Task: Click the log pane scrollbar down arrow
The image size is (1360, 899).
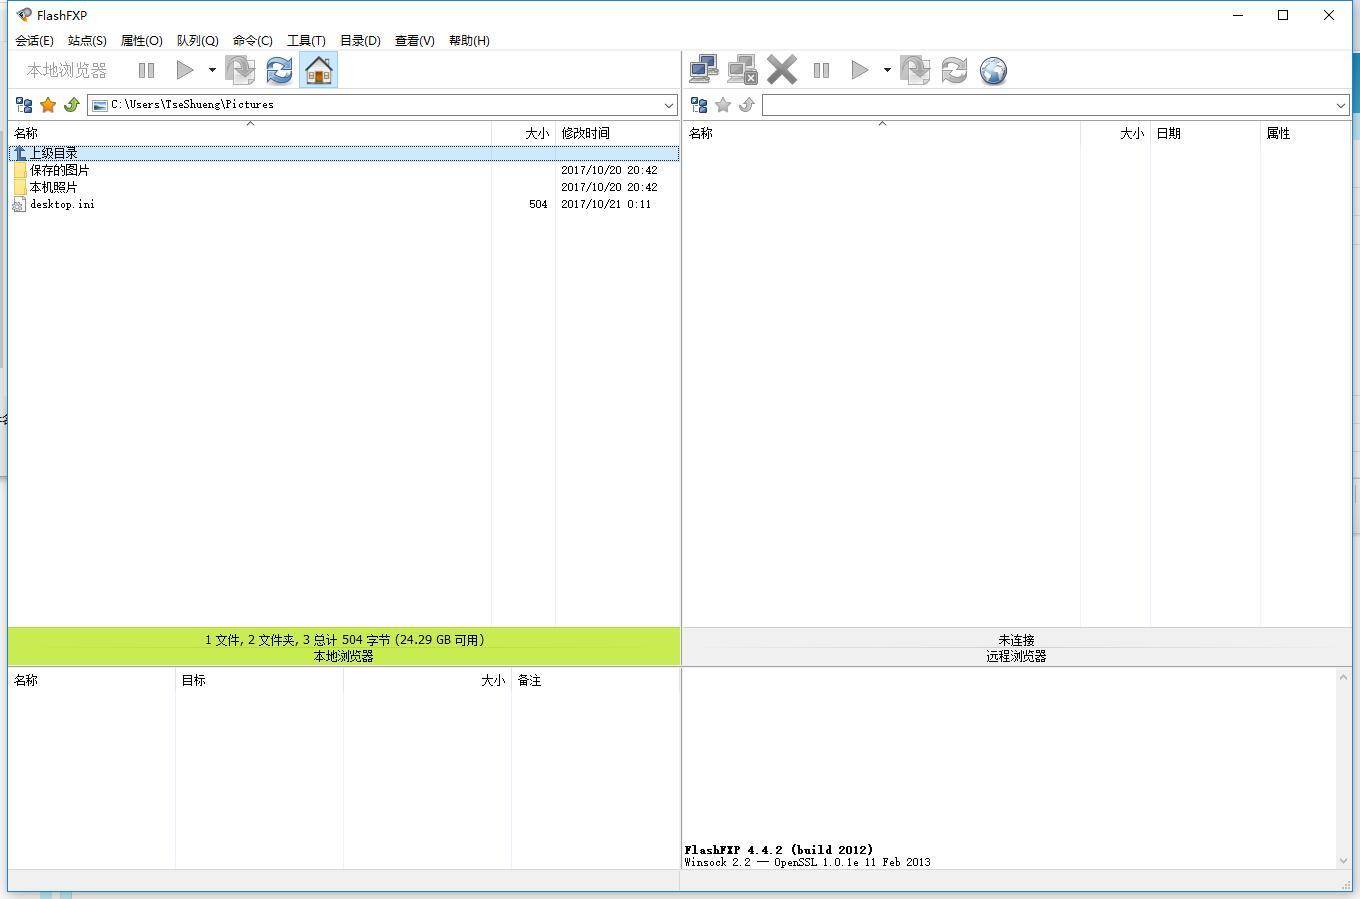Action: coord(1343,860)
